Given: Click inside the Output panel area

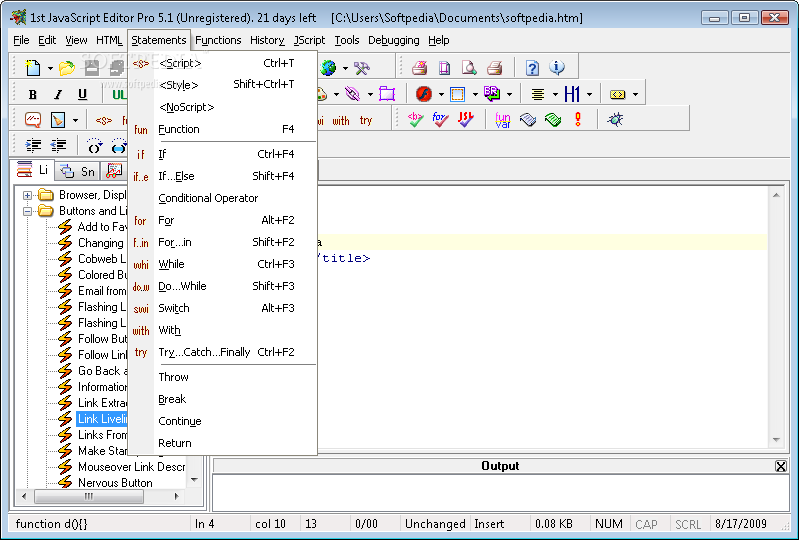Looking at the screenshot, I should tap(500, 492).
